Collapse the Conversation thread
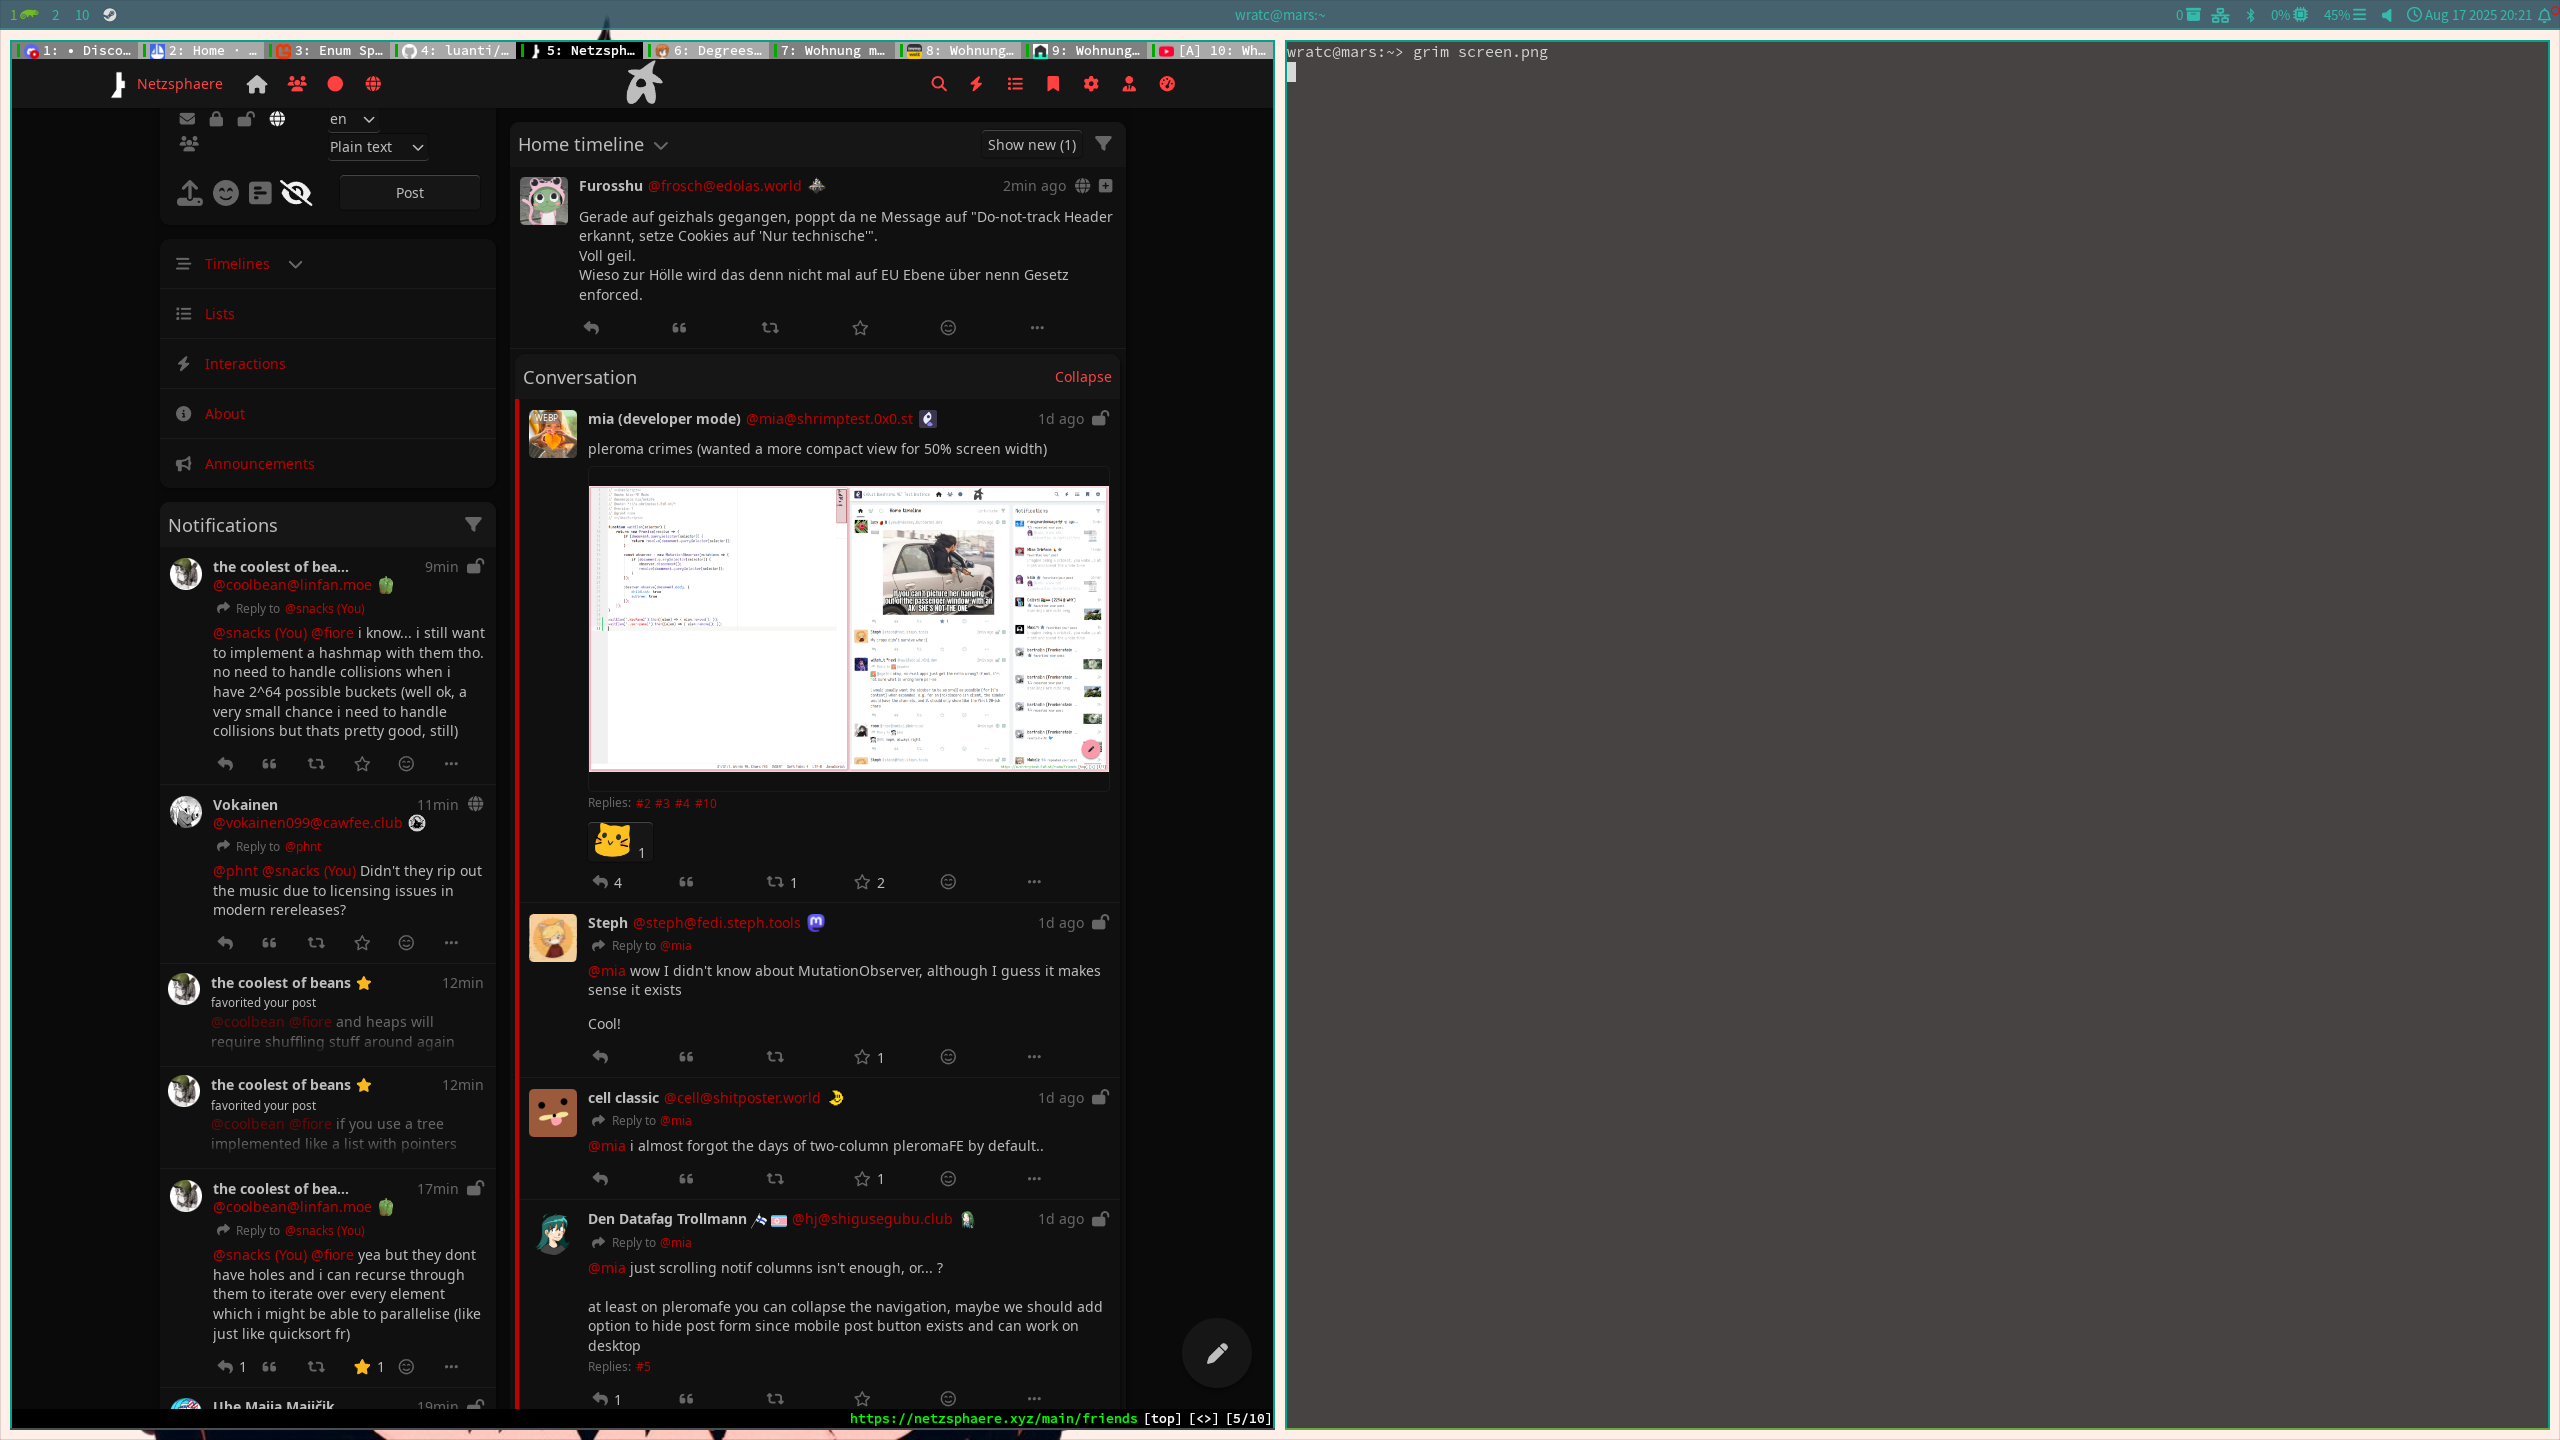Viewport: 2560px width, 1440px height. (1082, 377)
